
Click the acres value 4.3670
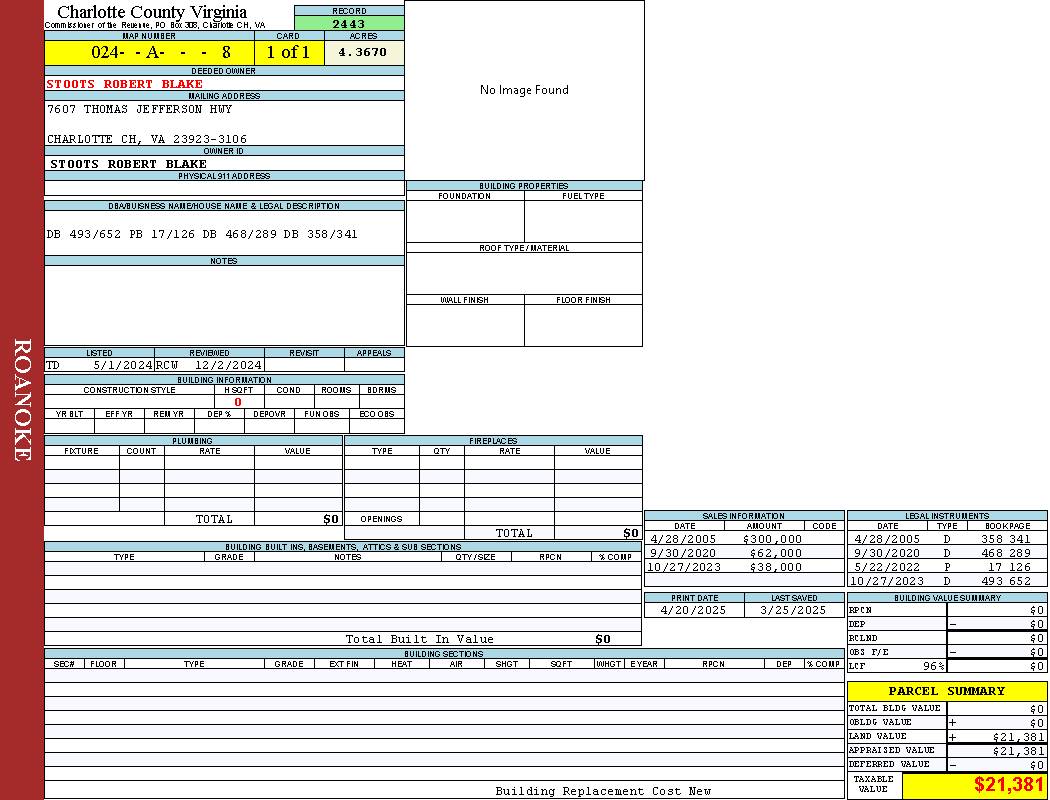(x=362, y=52)
